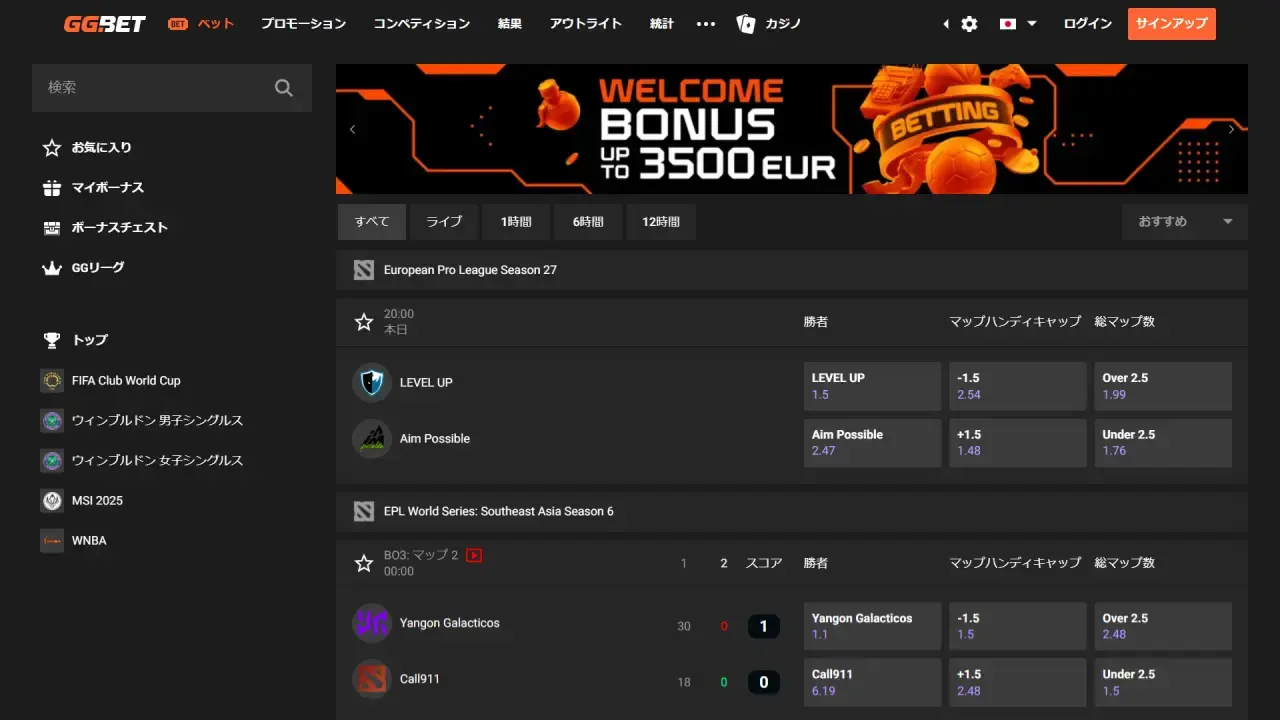Favorite the 20:00 LEVEL UP match

[364, 322]
